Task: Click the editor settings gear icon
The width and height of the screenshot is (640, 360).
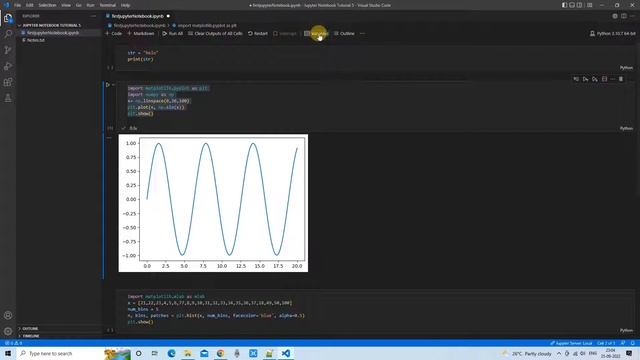Action: [615, 16]
